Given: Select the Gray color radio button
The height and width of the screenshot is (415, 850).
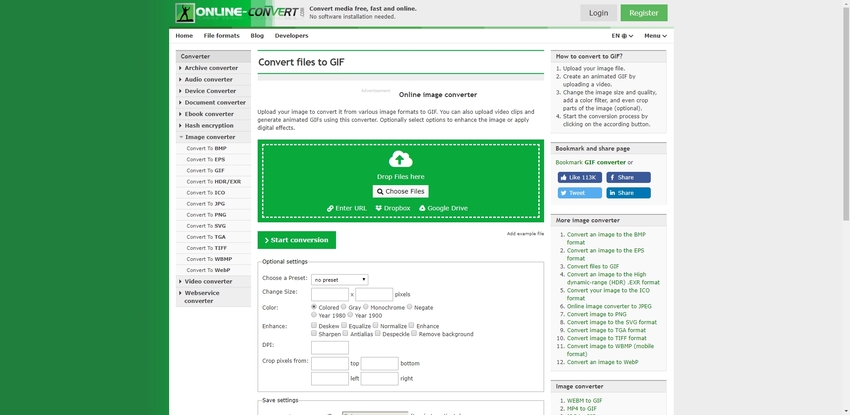Looking at the screenshot, I should tap(344, 307).
